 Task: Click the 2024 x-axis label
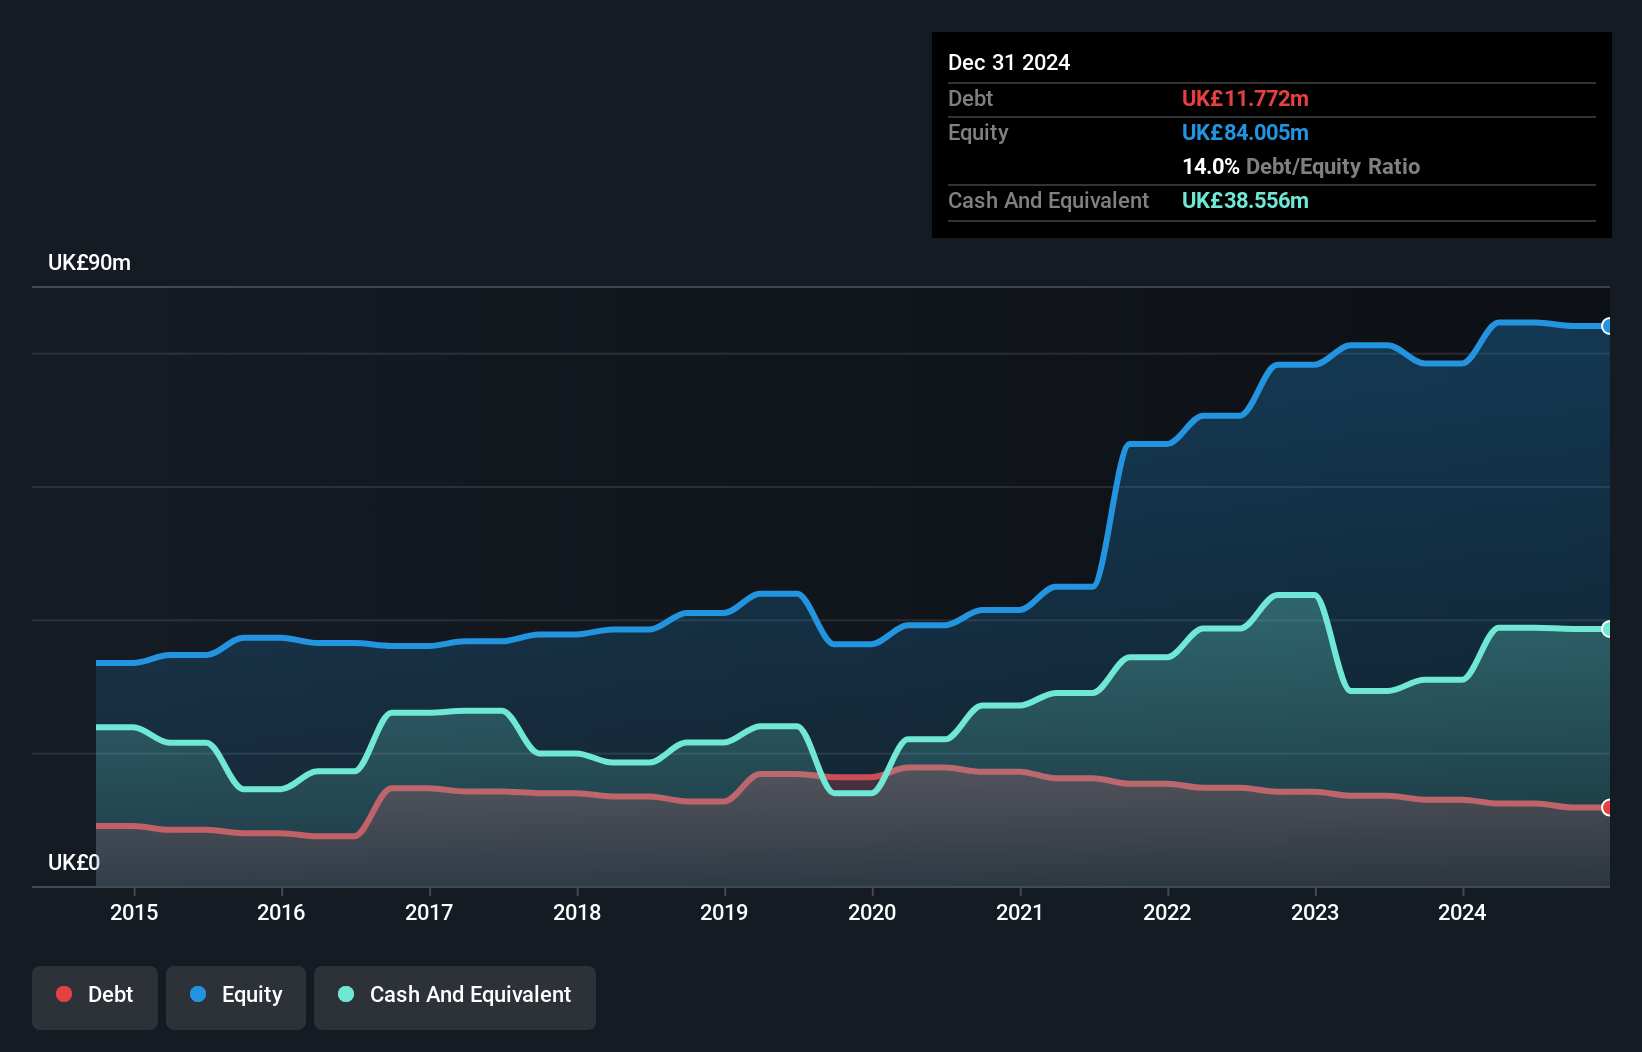(x=1462, y=912)
